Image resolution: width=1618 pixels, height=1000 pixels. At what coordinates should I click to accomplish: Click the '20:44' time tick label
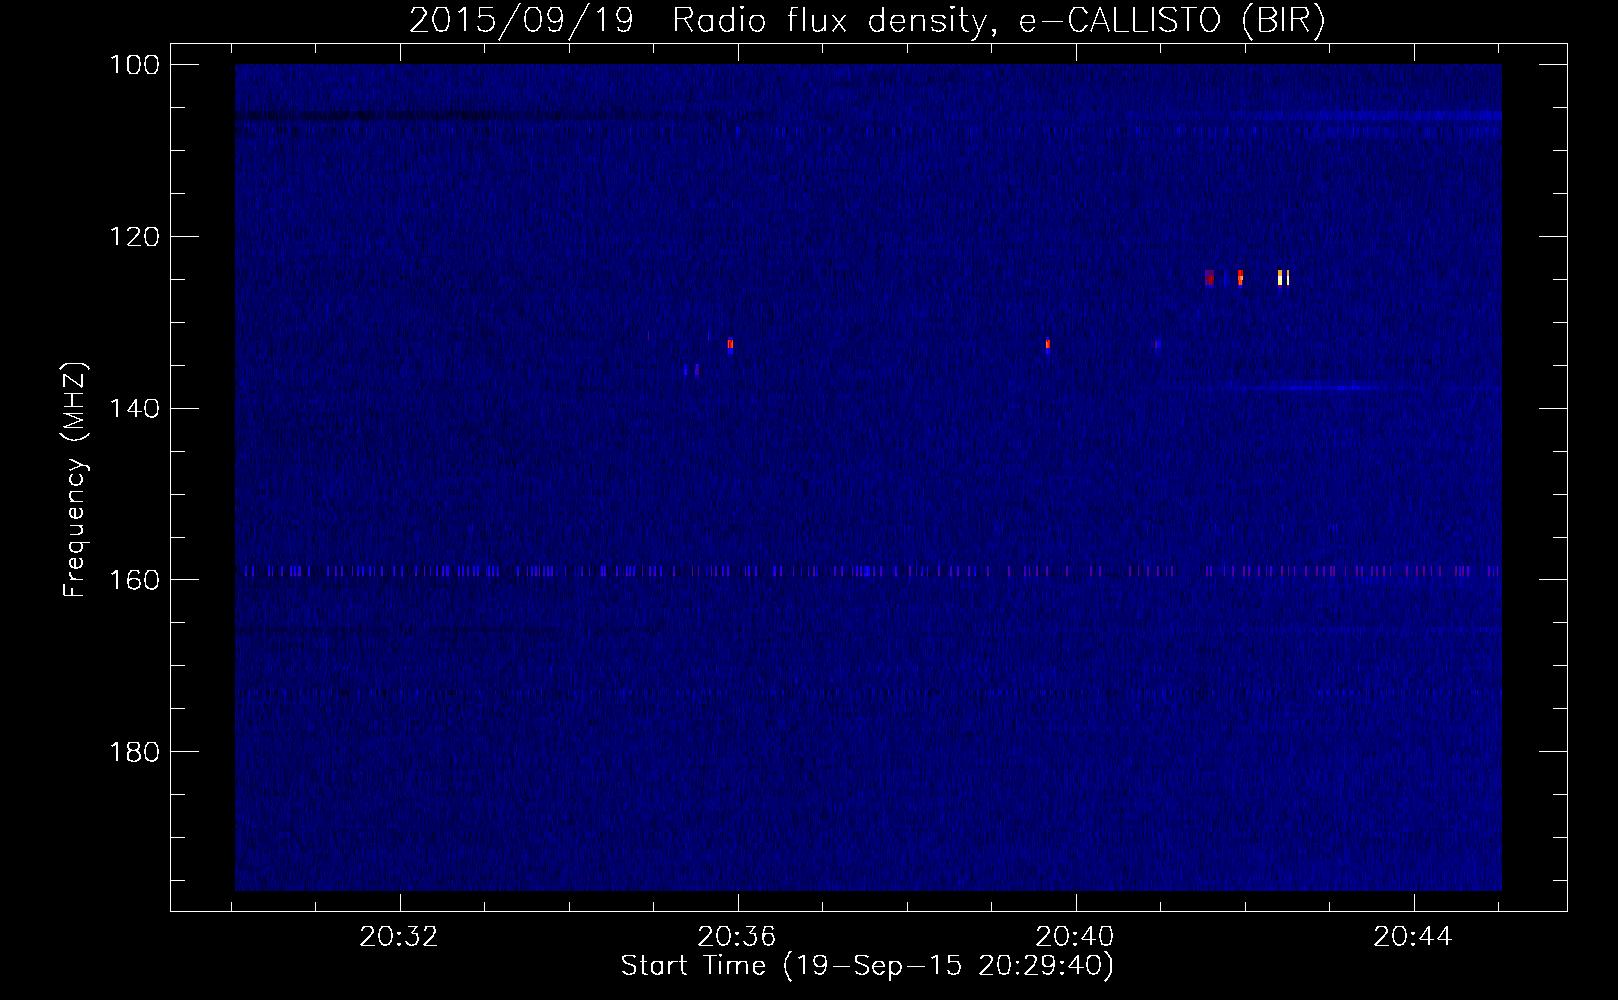click(1413, 937)
